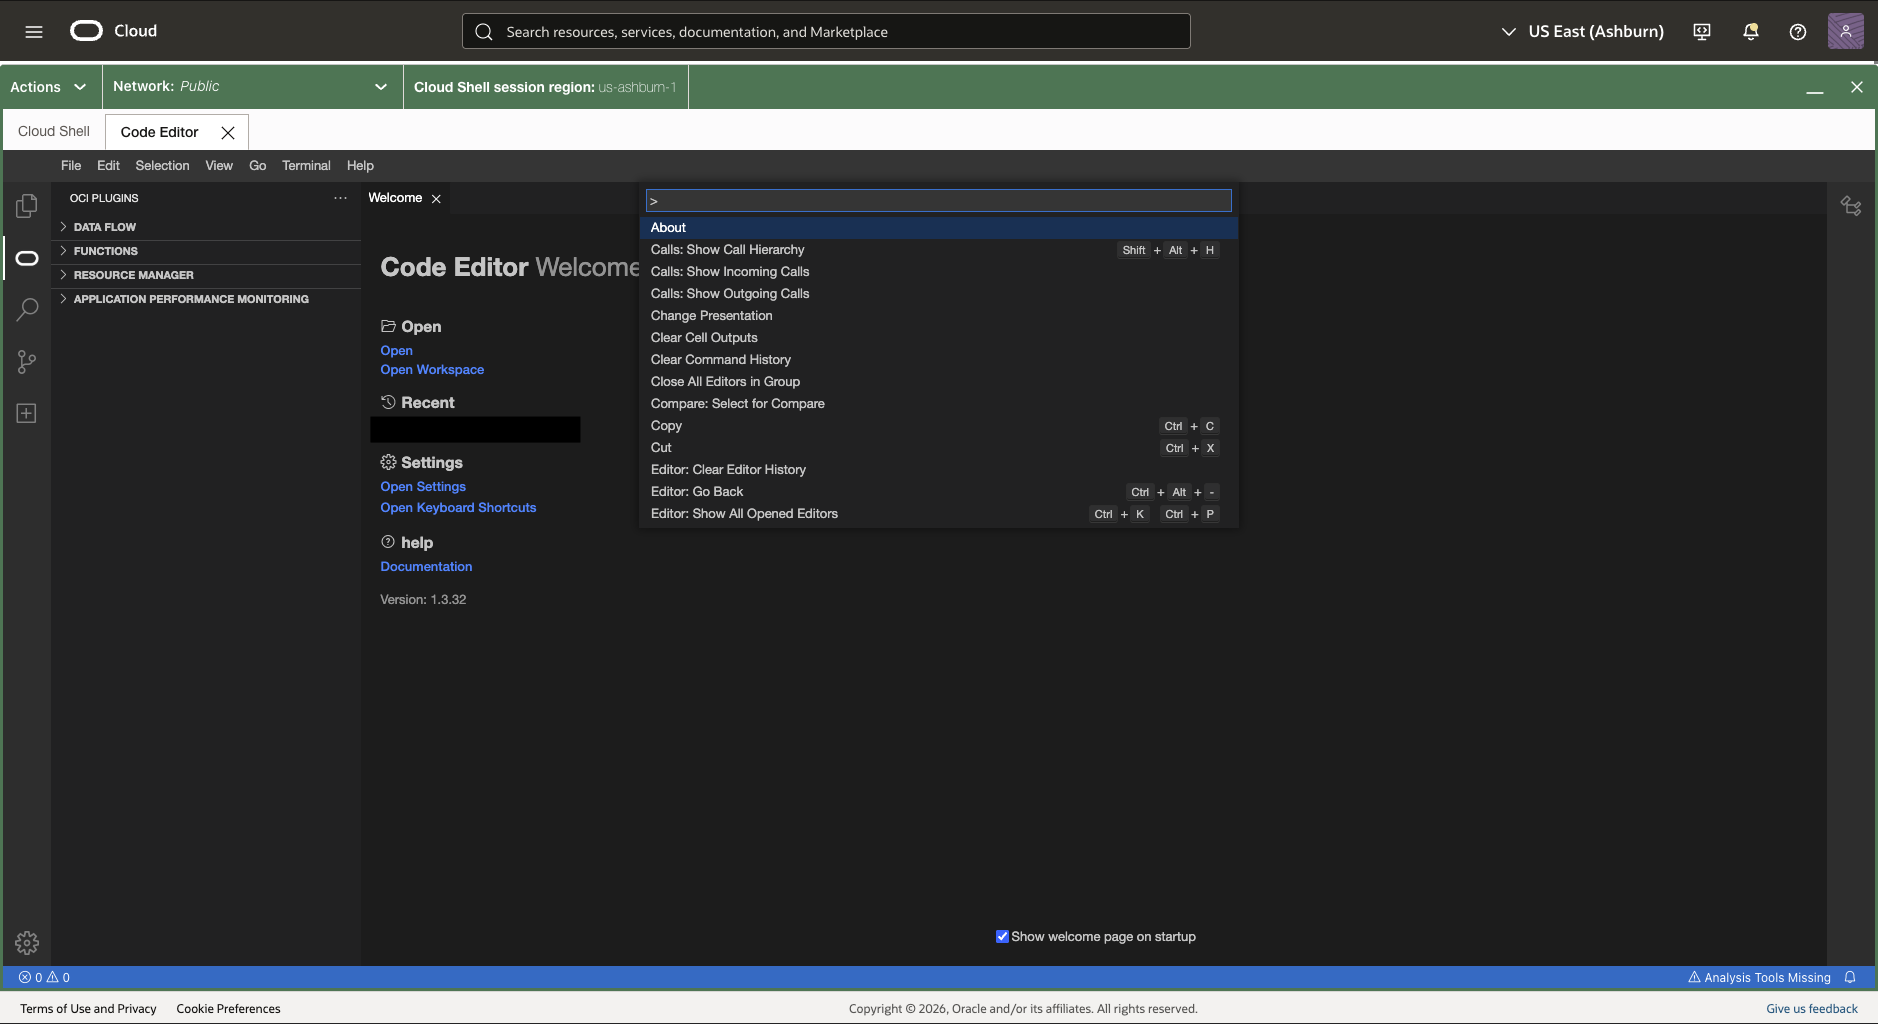Close the Welcome editor tab
The height and width of the screenshot is (1024, 1878).
436,199
